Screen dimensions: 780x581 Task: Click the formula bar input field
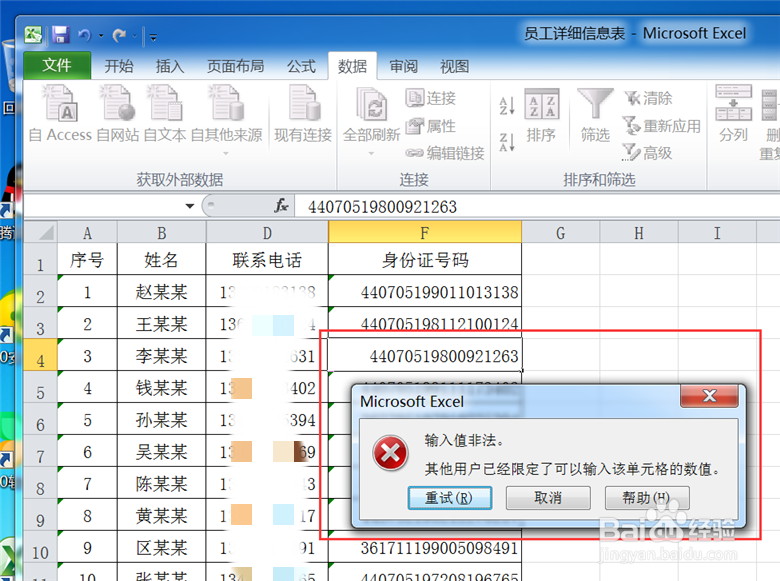(x=537, y=206)
